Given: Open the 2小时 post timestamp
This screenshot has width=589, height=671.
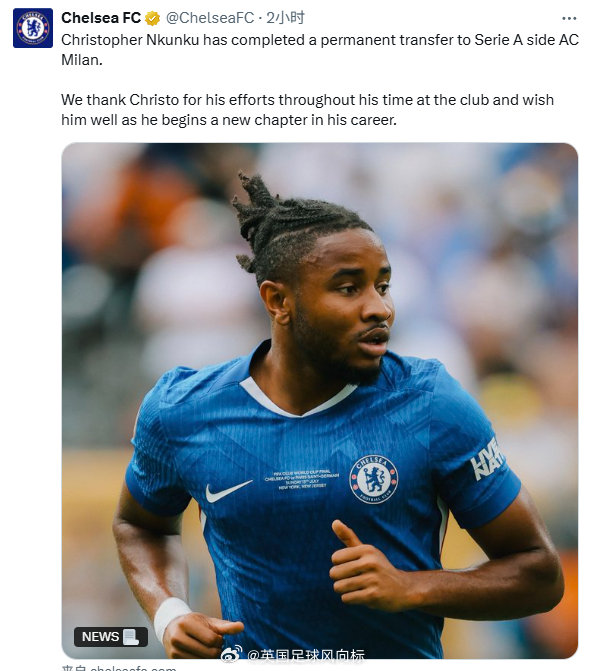Looking at the screenshot, I should [x=285, y=18].
